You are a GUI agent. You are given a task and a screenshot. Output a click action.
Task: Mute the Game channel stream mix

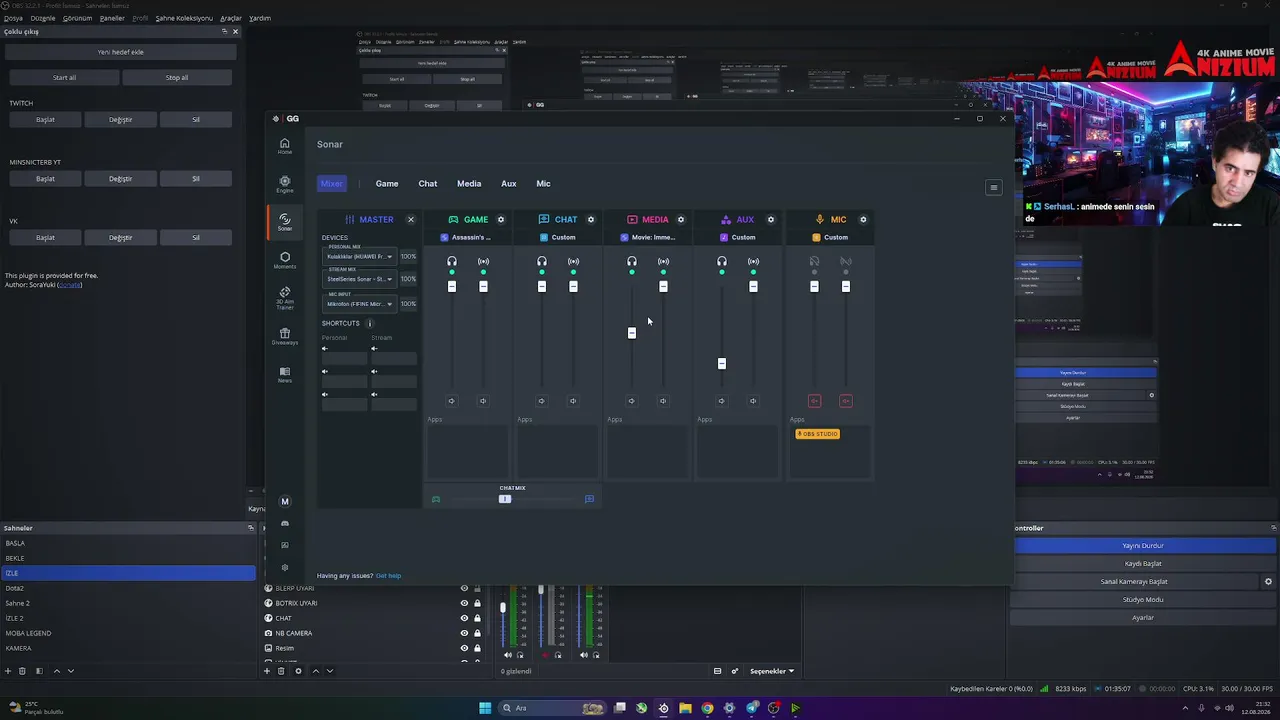pyautogui.click(x=483, y=401)
